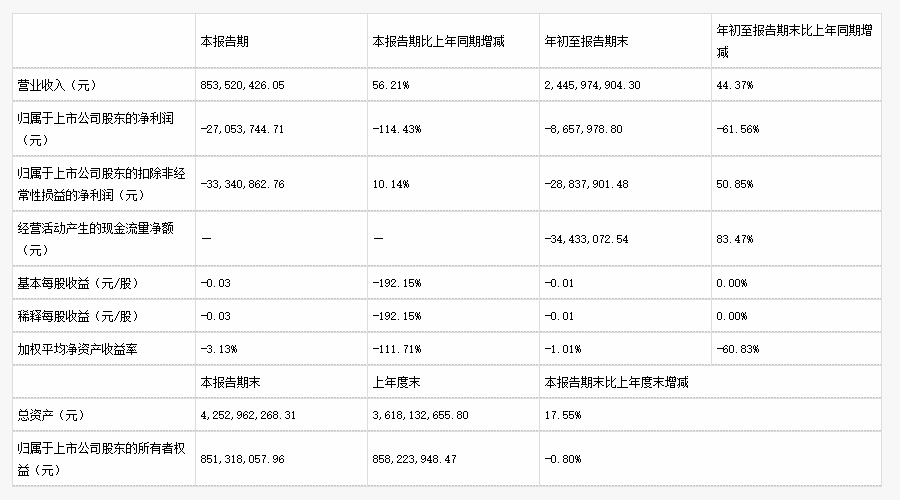Click the -33,340,862.76 adjusted profit cell
Viewport: 900px width, 500px height.
(245, 184)
